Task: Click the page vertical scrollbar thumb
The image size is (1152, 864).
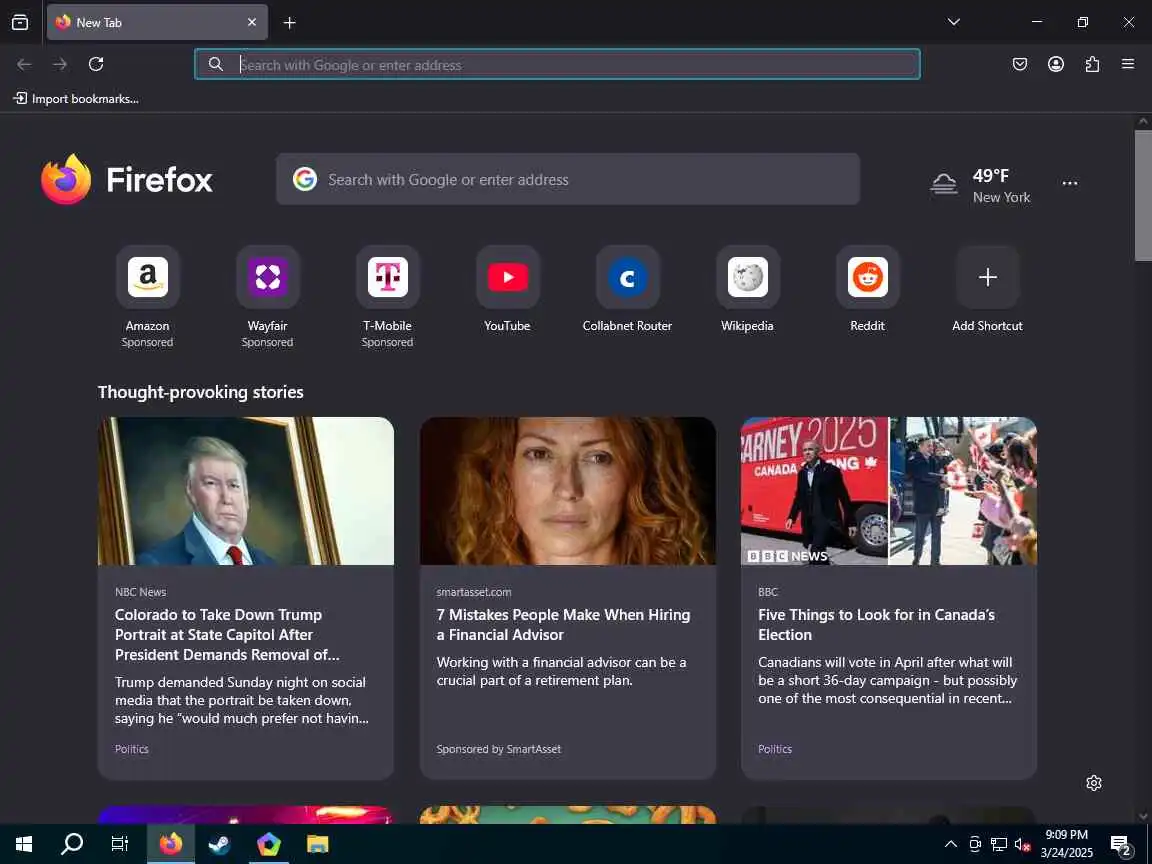Action: tap(1143, 195)
